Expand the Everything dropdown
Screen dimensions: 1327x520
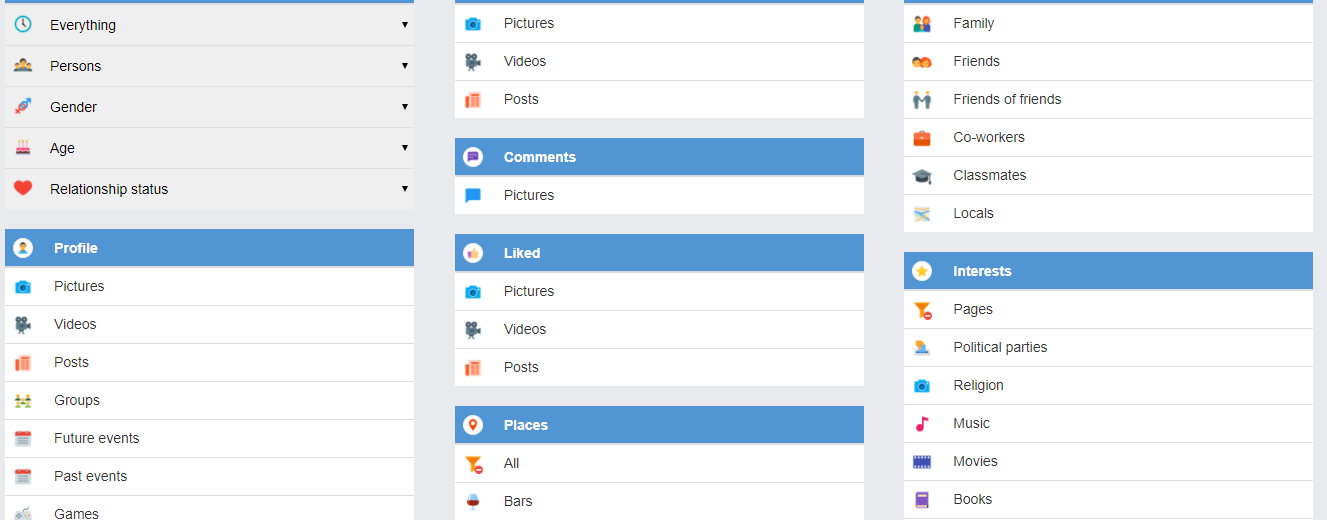point(405,25)
